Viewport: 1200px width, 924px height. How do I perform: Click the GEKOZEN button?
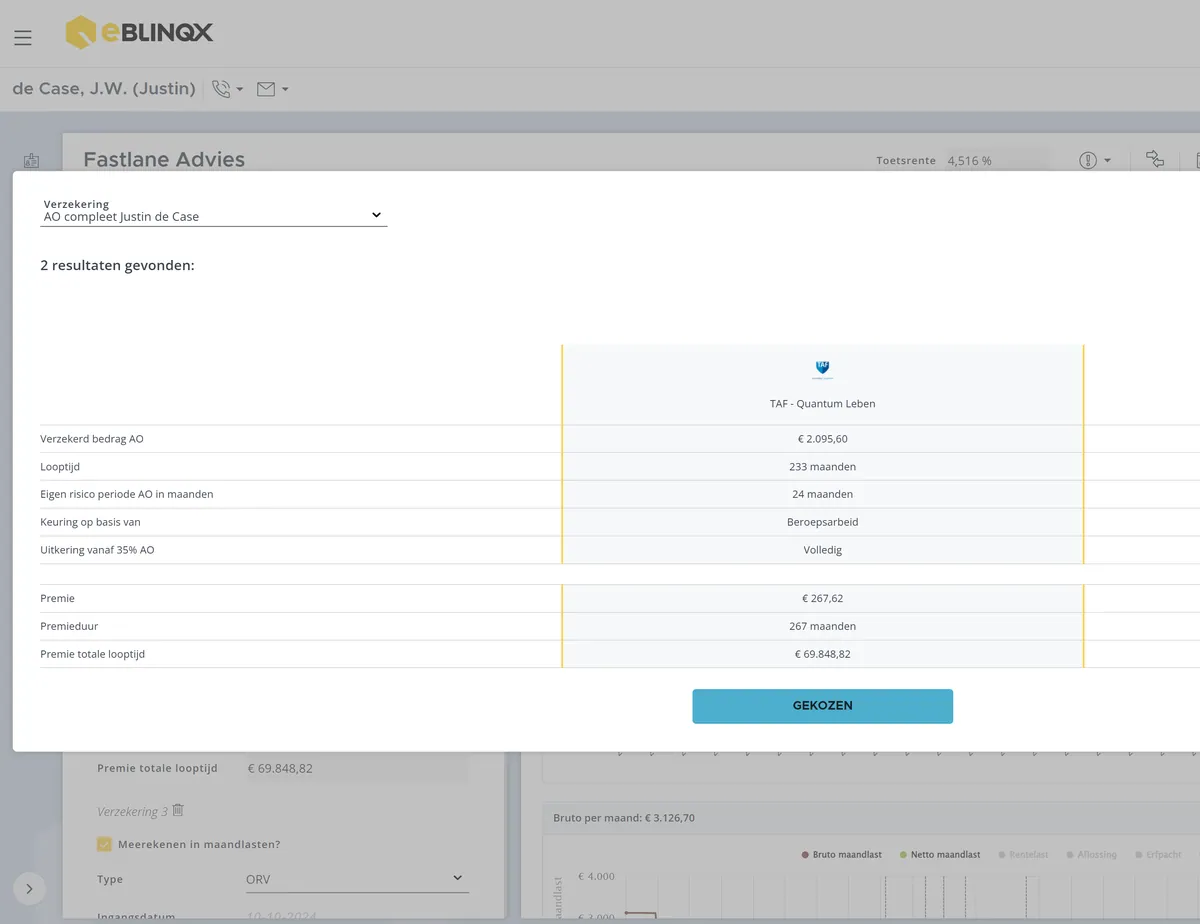click(x=822, y=706)
